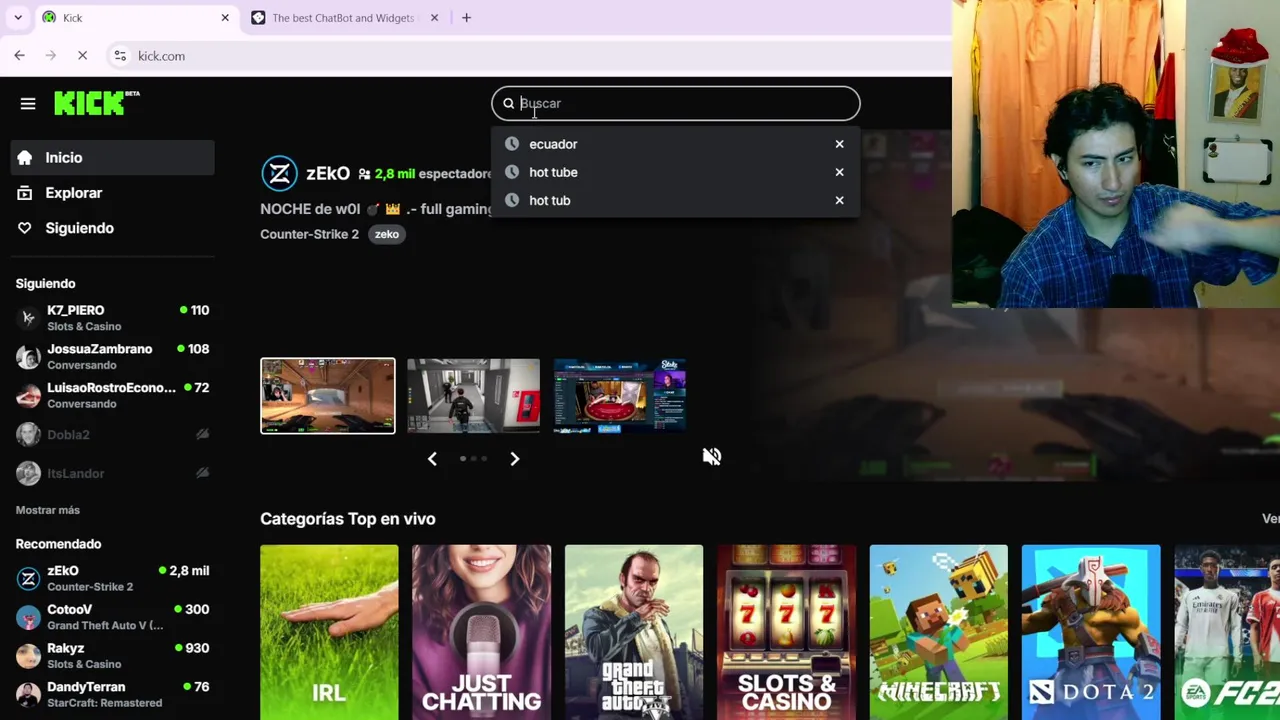This screenshot has height=720, width=1280.
Task: Focus the Buscar search field
Action: (675, 103)
